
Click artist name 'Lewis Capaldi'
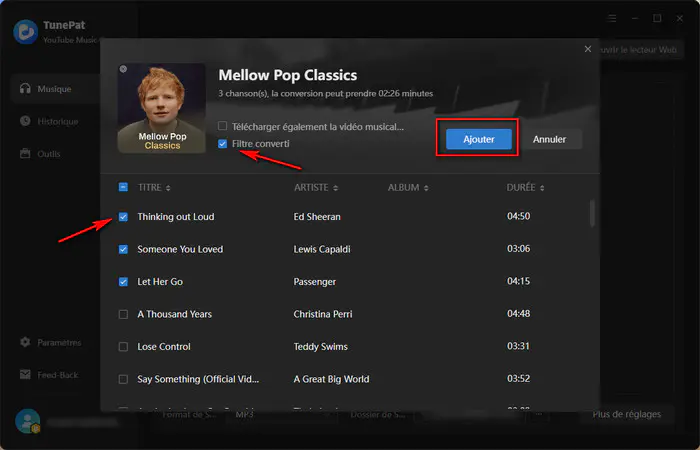coord(321,249)
